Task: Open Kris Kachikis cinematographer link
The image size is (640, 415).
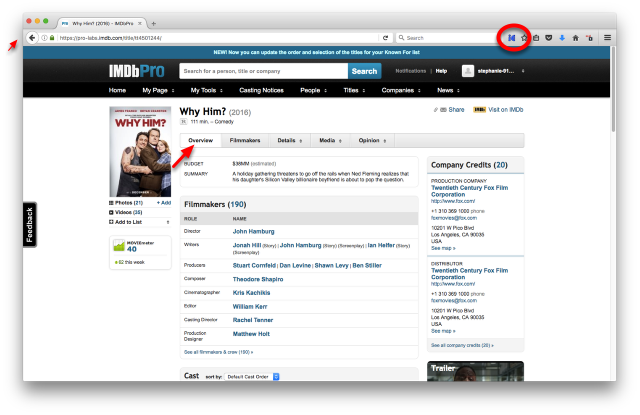Action: 251,293
